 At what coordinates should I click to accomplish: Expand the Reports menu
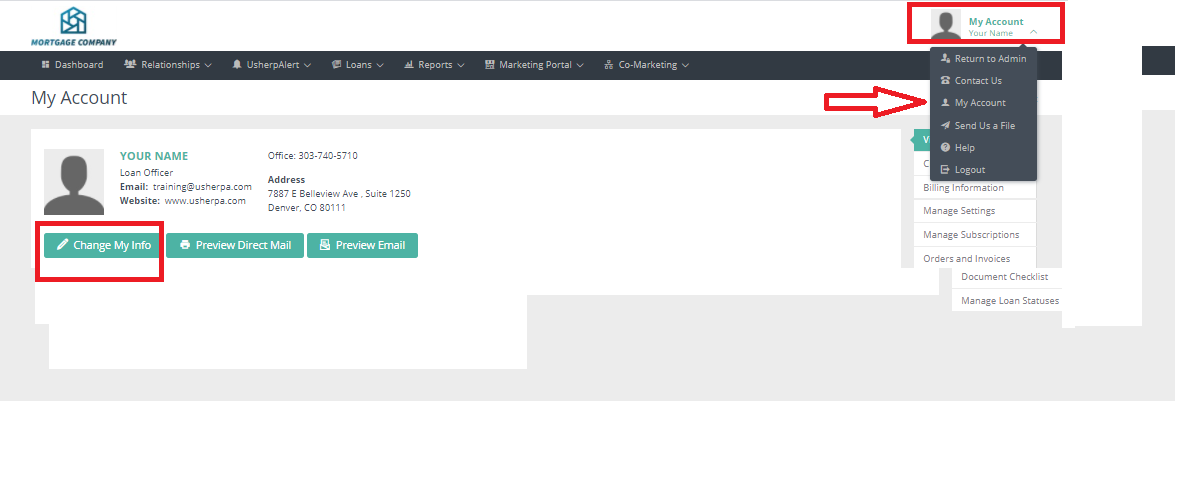(435, 65)
